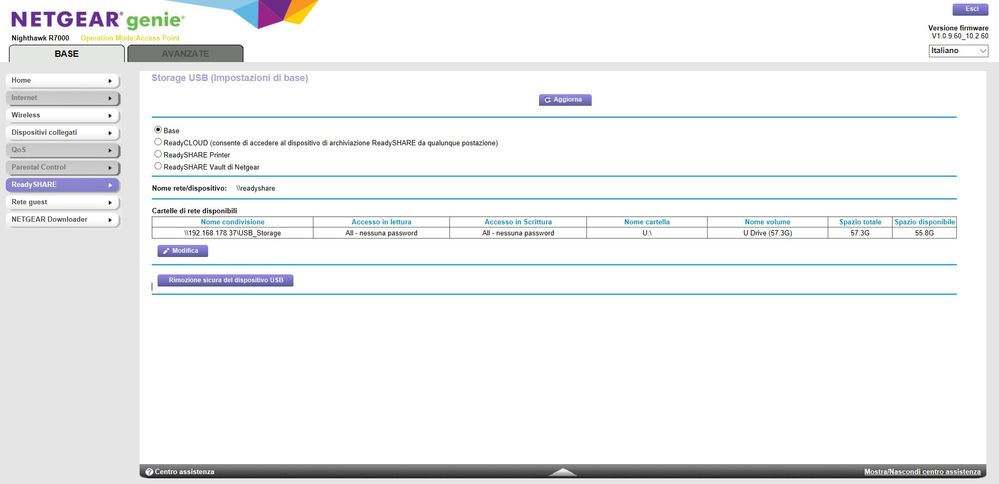Select ReadySHARE Vault di Netgear option
The height and width of the screenshot is (484, 999).
[158, 166]
